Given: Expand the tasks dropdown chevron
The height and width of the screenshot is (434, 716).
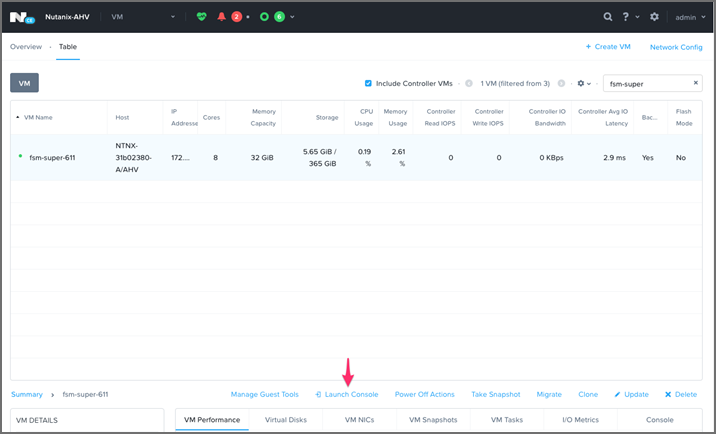Looking at the screenshot, I should tap(292, 17).
